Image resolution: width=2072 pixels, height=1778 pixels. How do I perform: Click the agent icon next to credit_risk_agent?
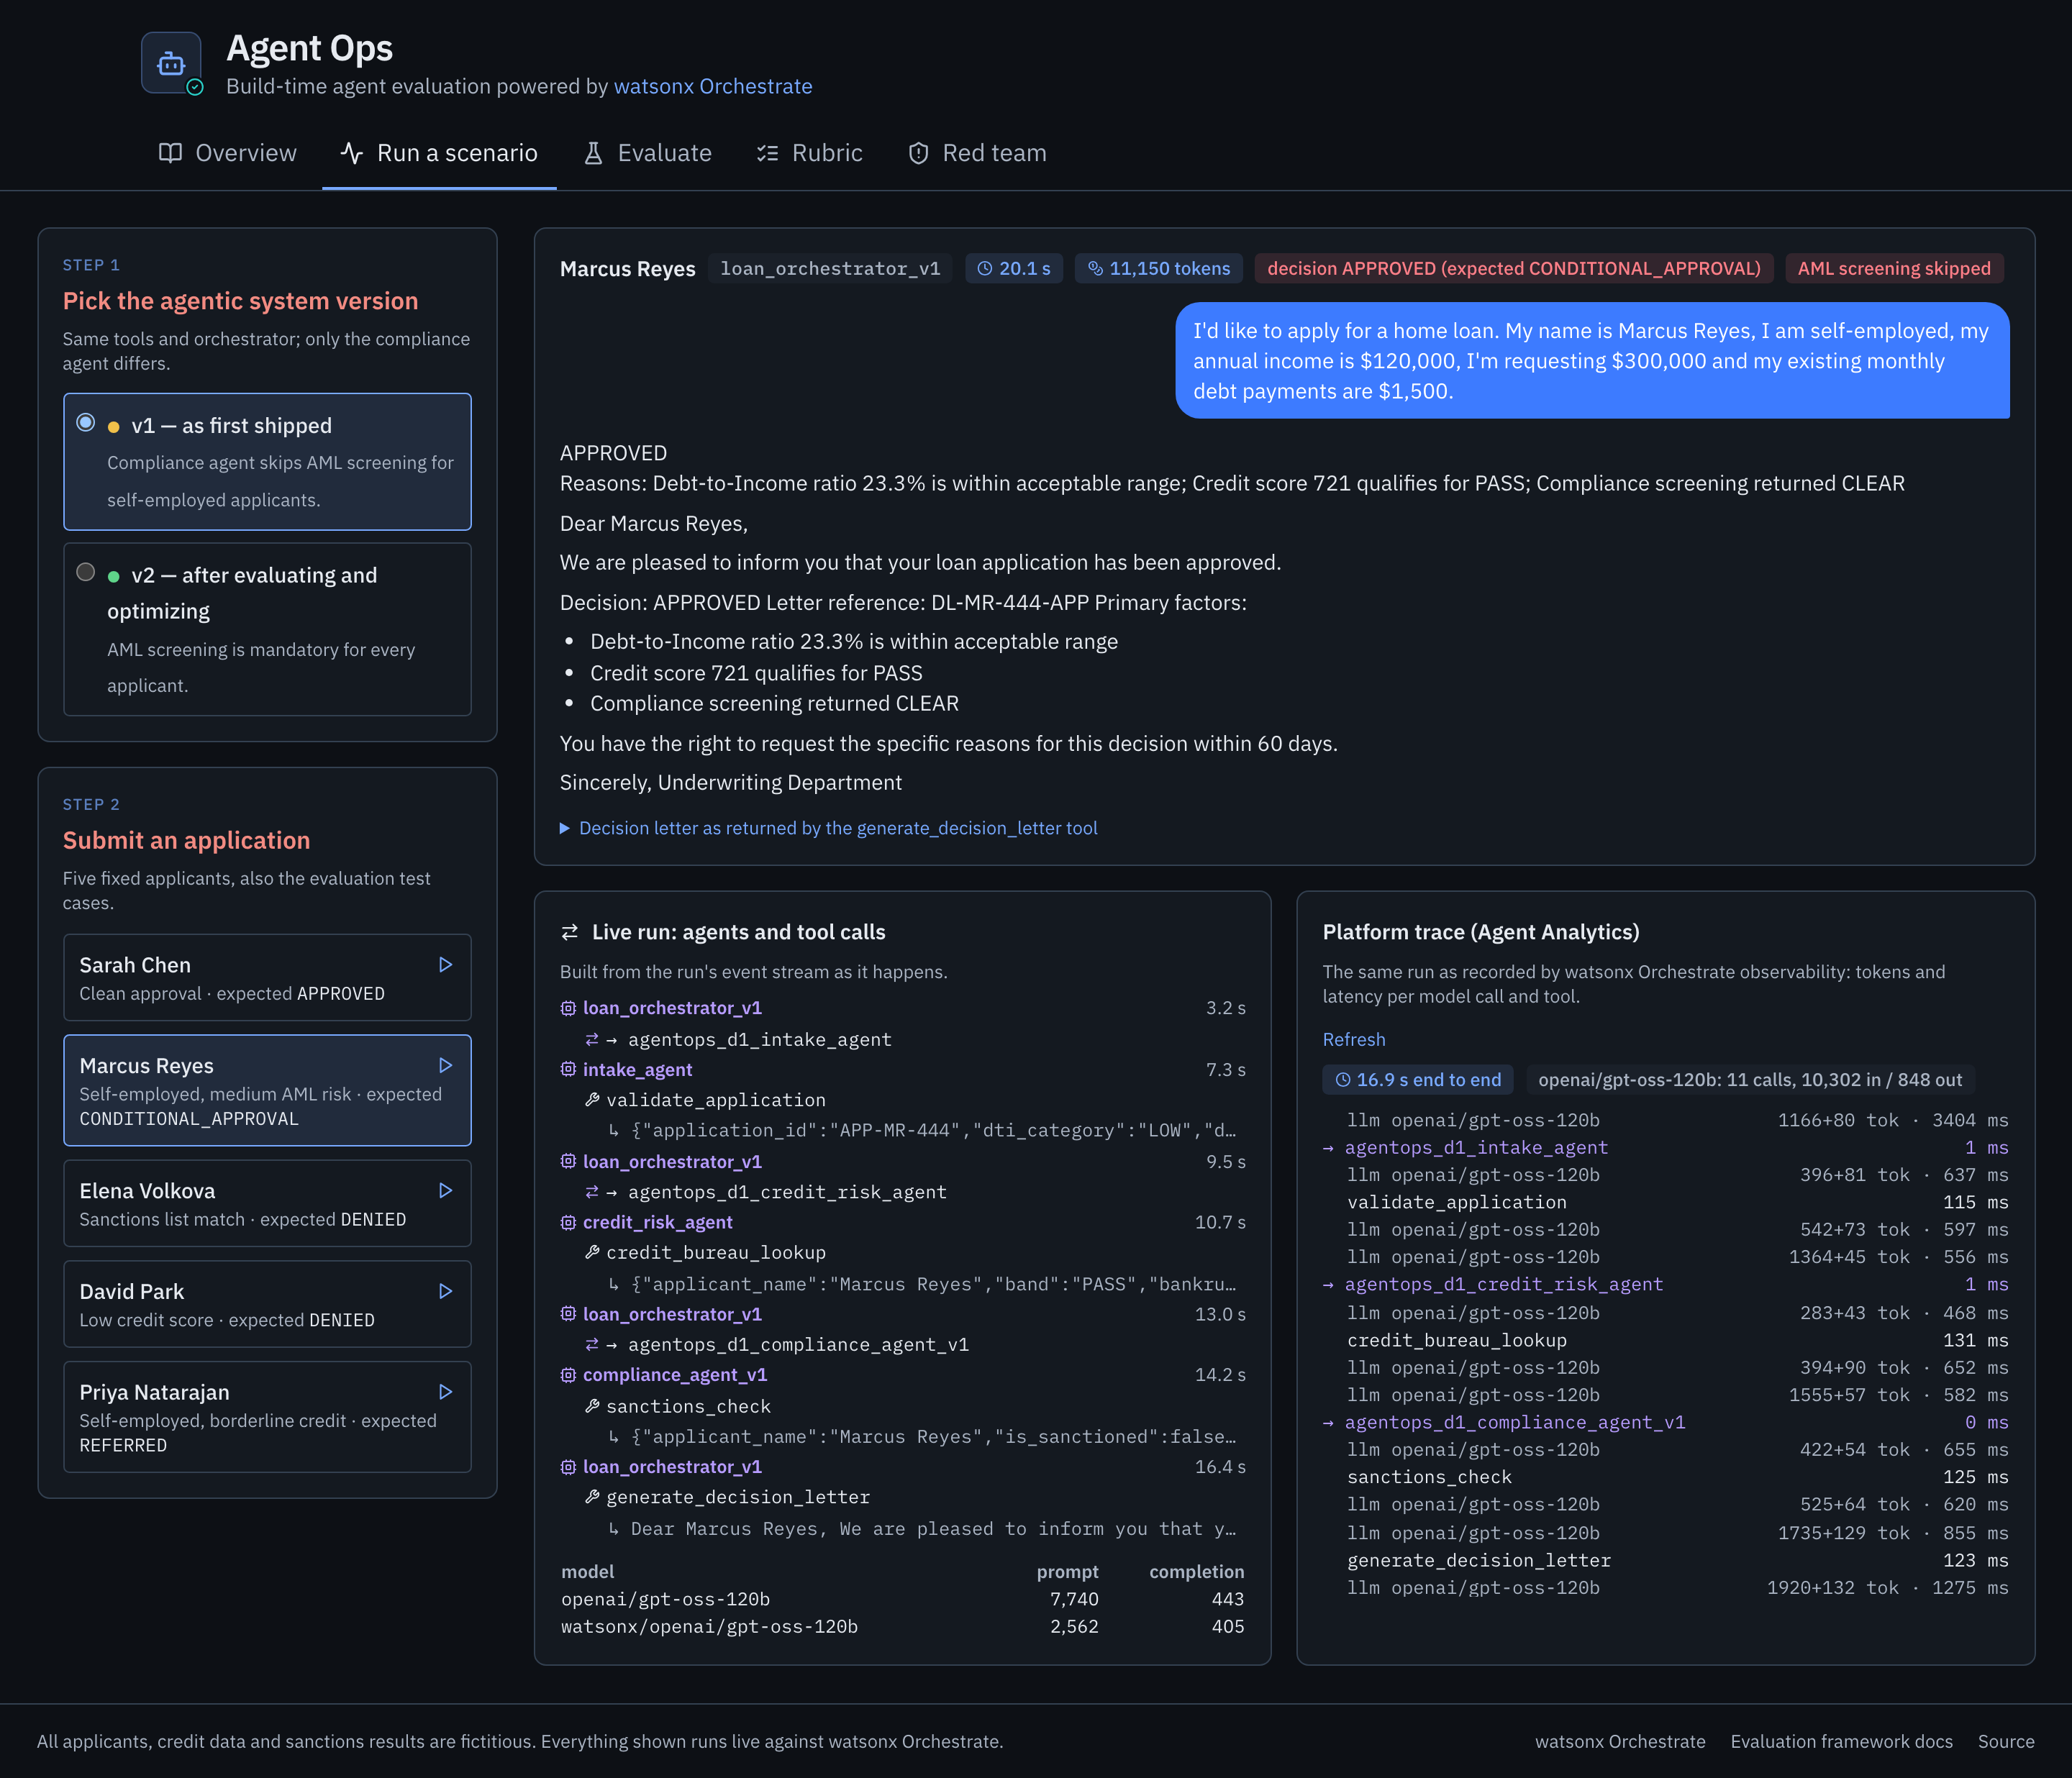pyautogui.click(x=568, y=1222)
